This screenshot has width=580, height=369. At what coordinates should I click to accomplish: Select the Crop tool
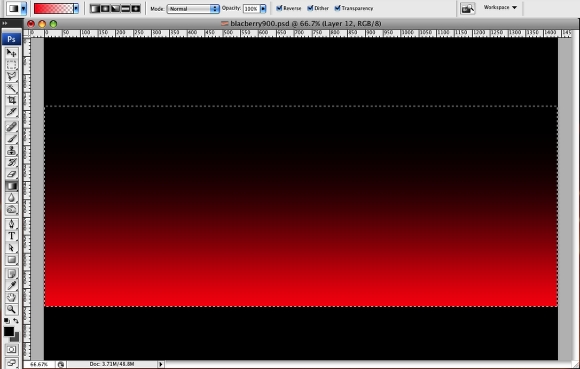point(11,100)
